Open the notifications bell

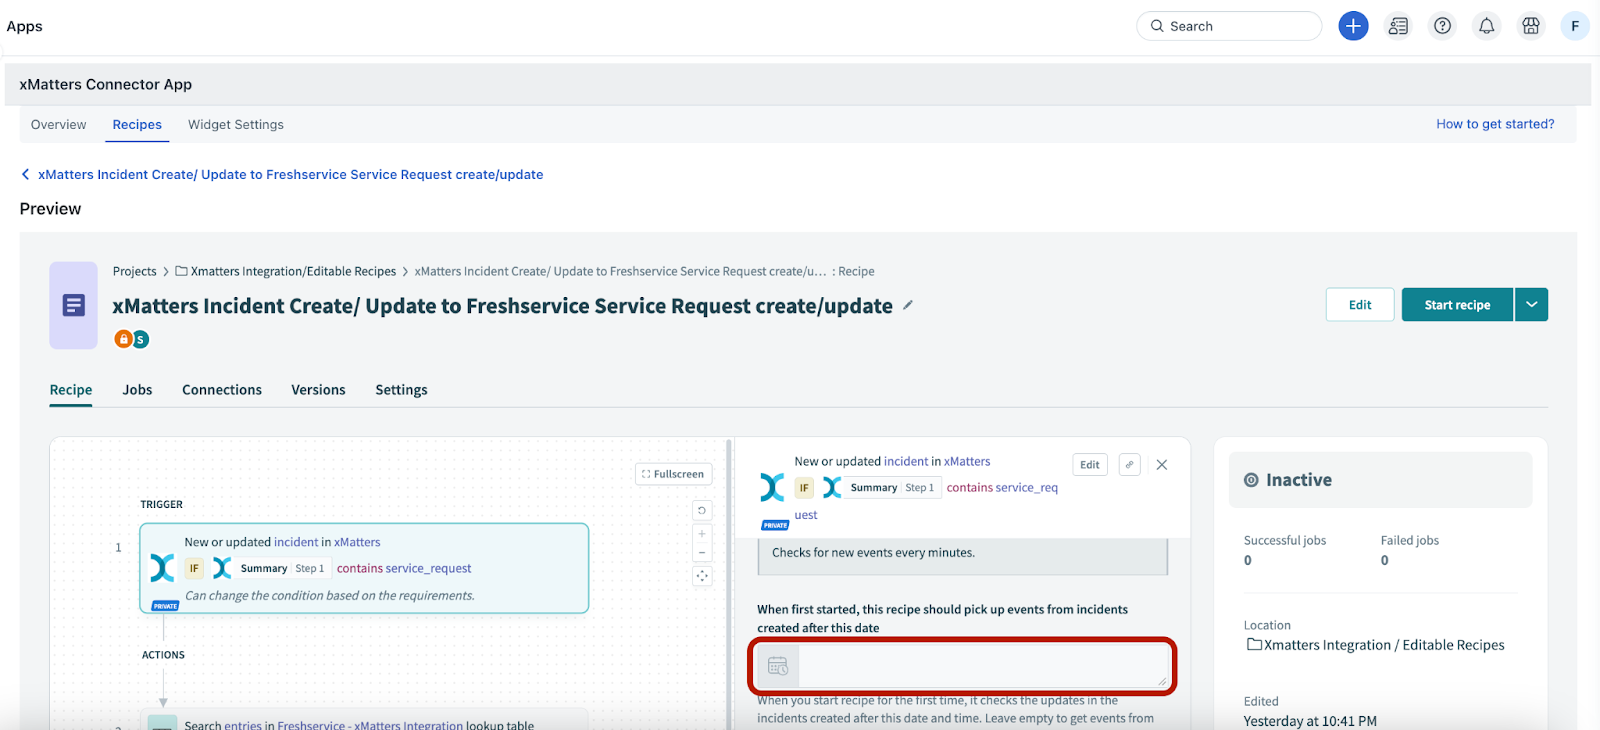tap(1487, 26)
